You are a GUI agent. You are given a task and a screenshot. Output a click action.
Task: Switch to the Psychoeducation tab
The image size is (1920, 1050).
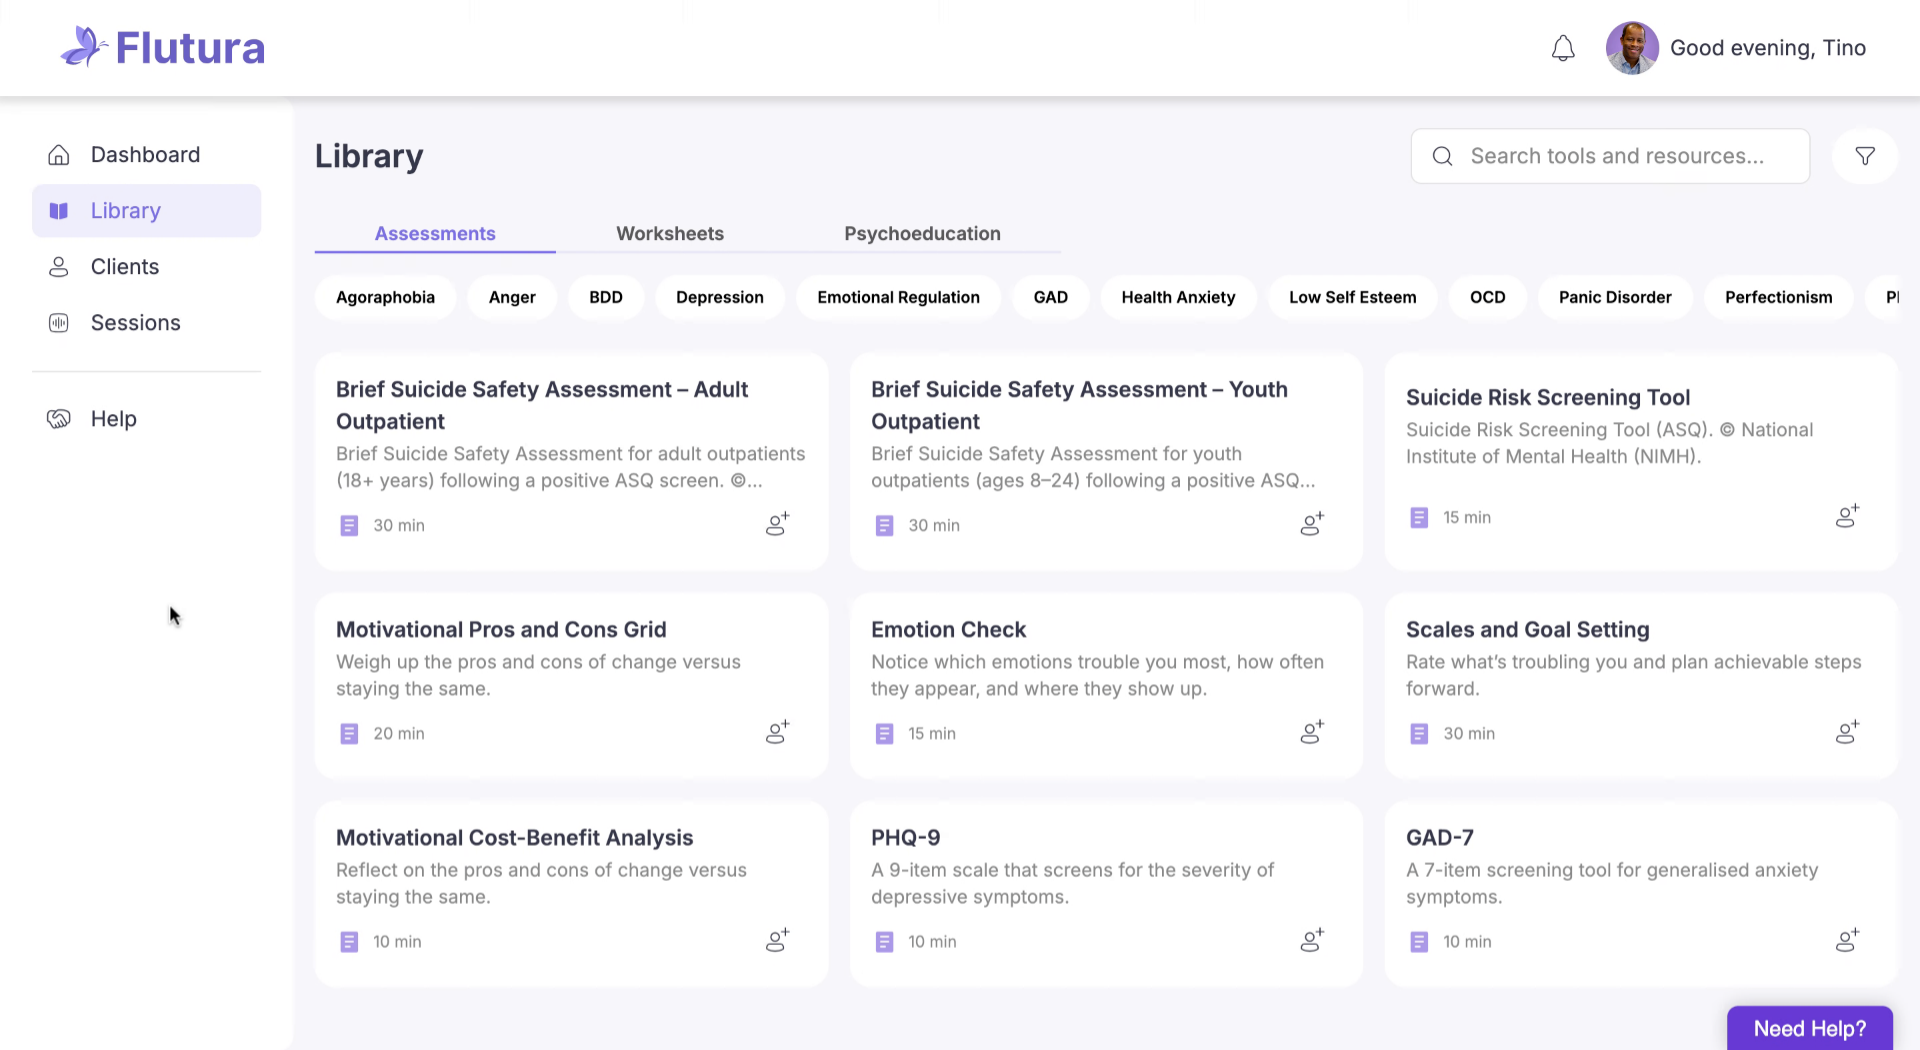[922, 233]
